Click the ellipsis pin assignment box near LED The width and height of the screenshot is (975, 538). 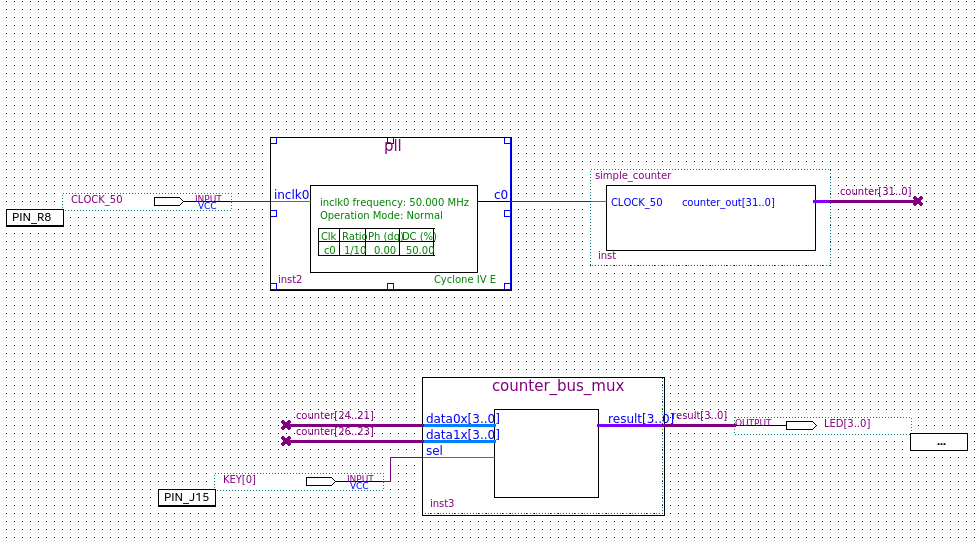[939, 442]
